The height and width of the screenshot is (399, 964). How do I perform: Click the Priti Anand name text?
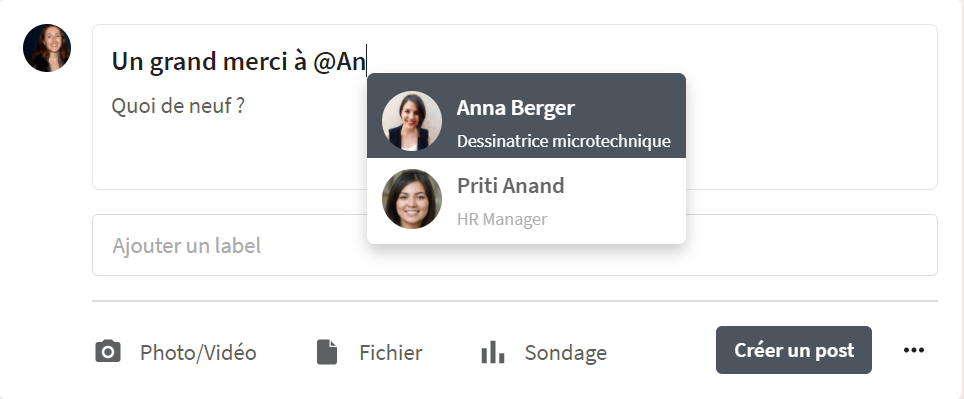pyautogui.click(x=510, y=186)
